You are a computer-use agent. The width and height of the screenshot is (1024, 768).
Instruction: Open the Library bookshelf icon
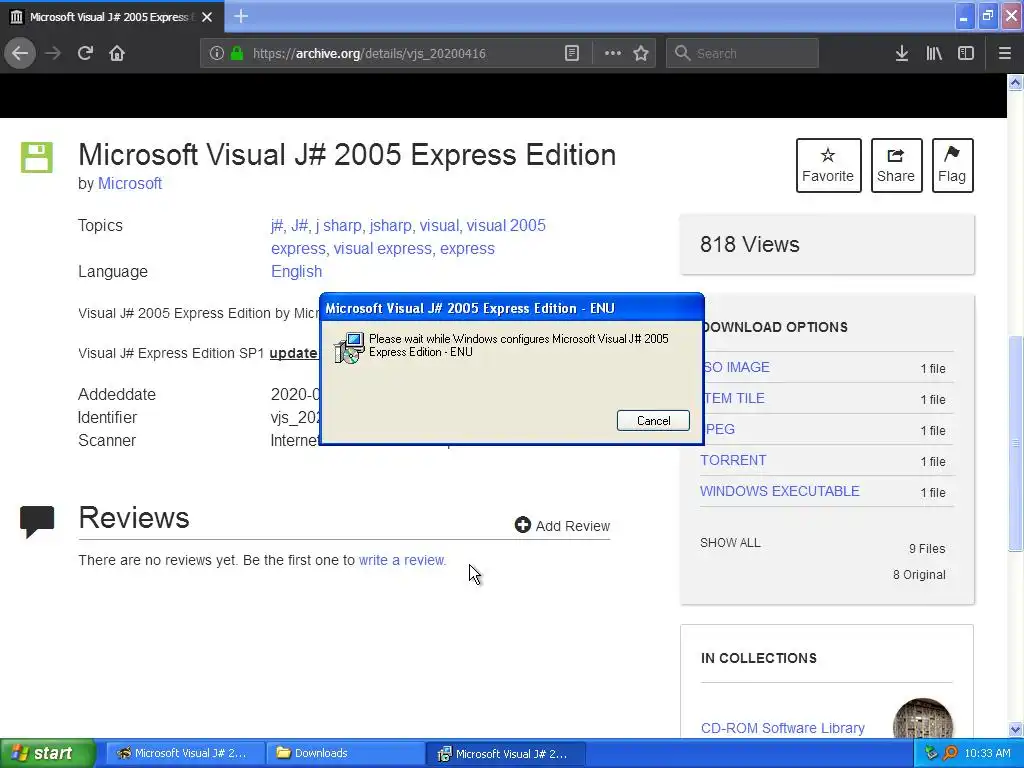click(x=934, y=53)
